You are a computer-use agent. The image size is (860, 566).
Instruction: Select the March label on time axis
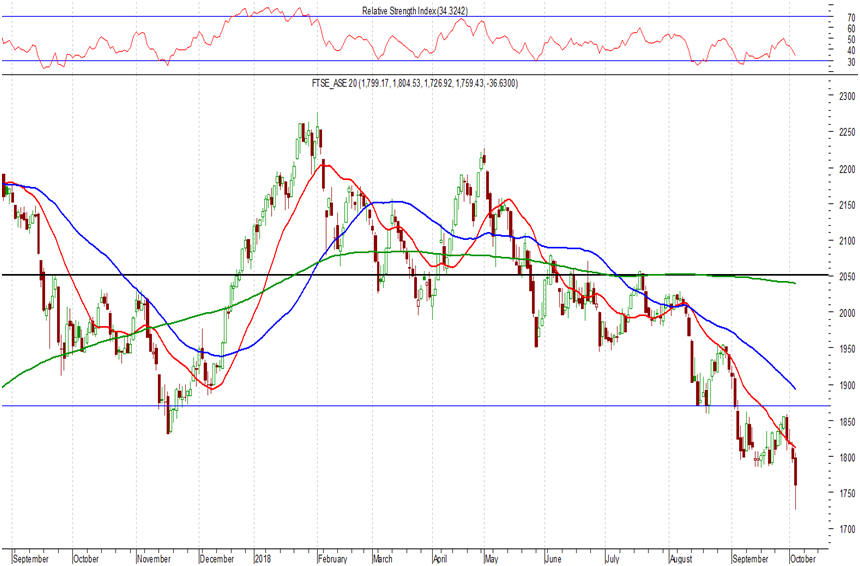tap(382, 559)
